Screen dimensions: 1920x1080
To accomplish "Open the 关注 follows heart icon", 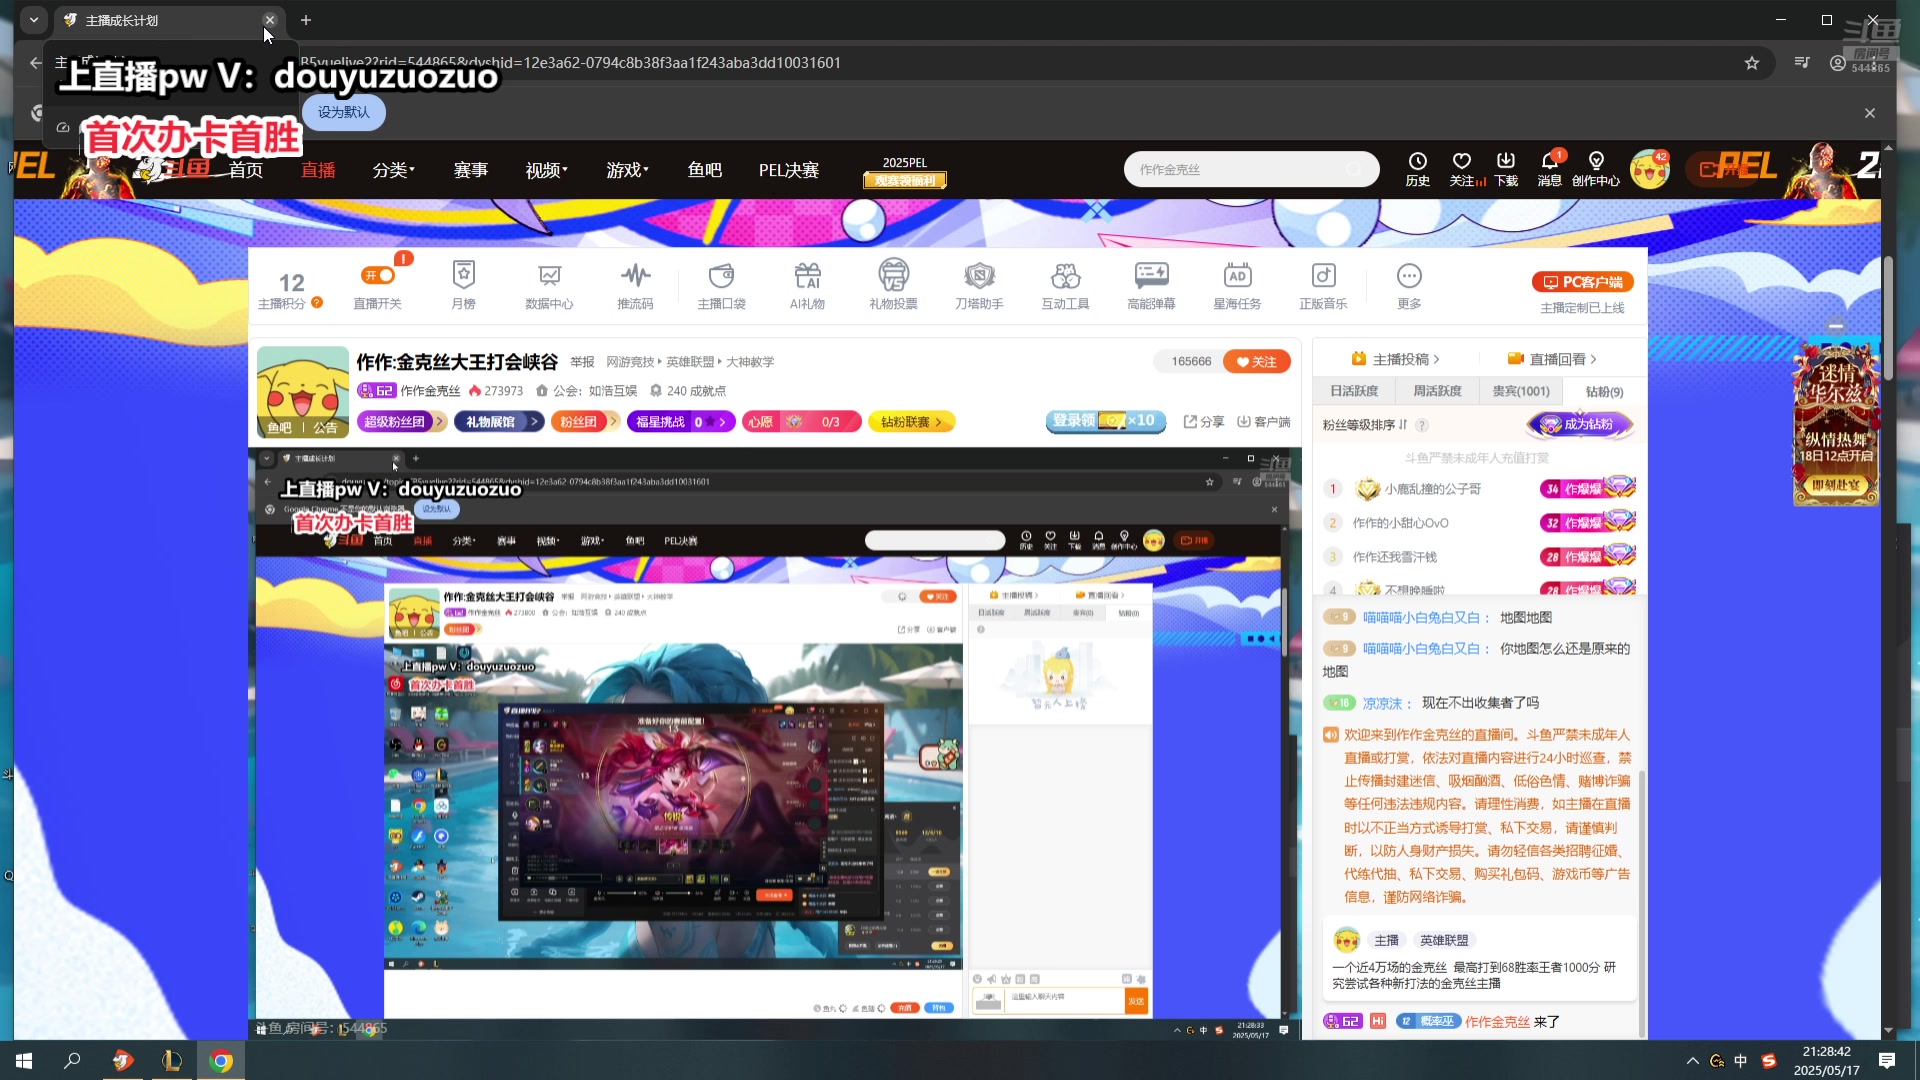I will 1462,169.
